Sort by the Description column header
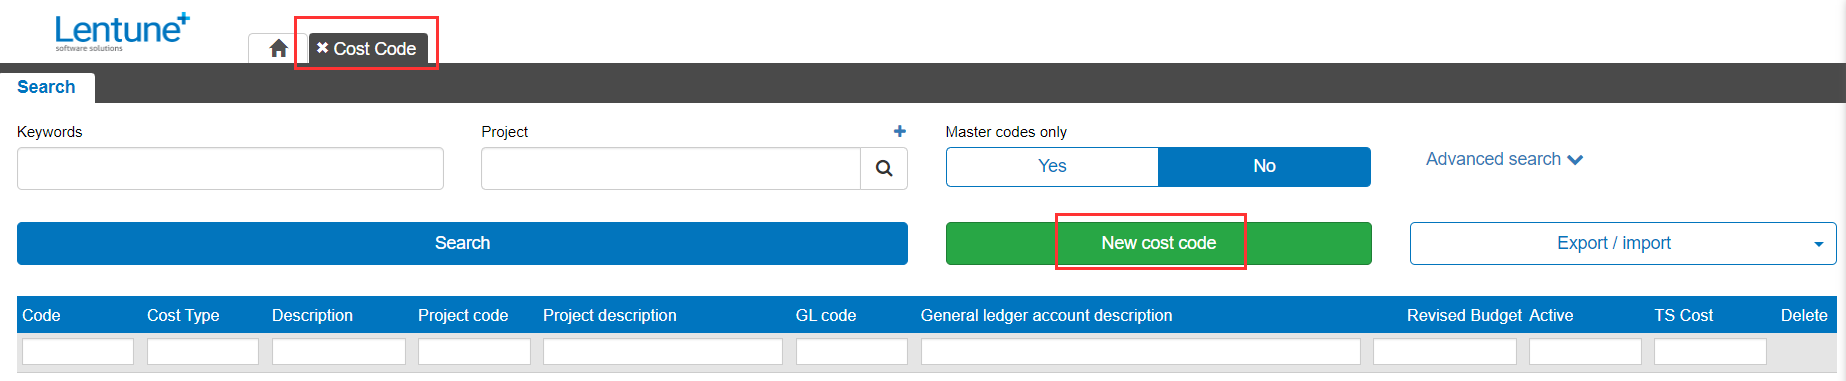 tap(312, 315)
